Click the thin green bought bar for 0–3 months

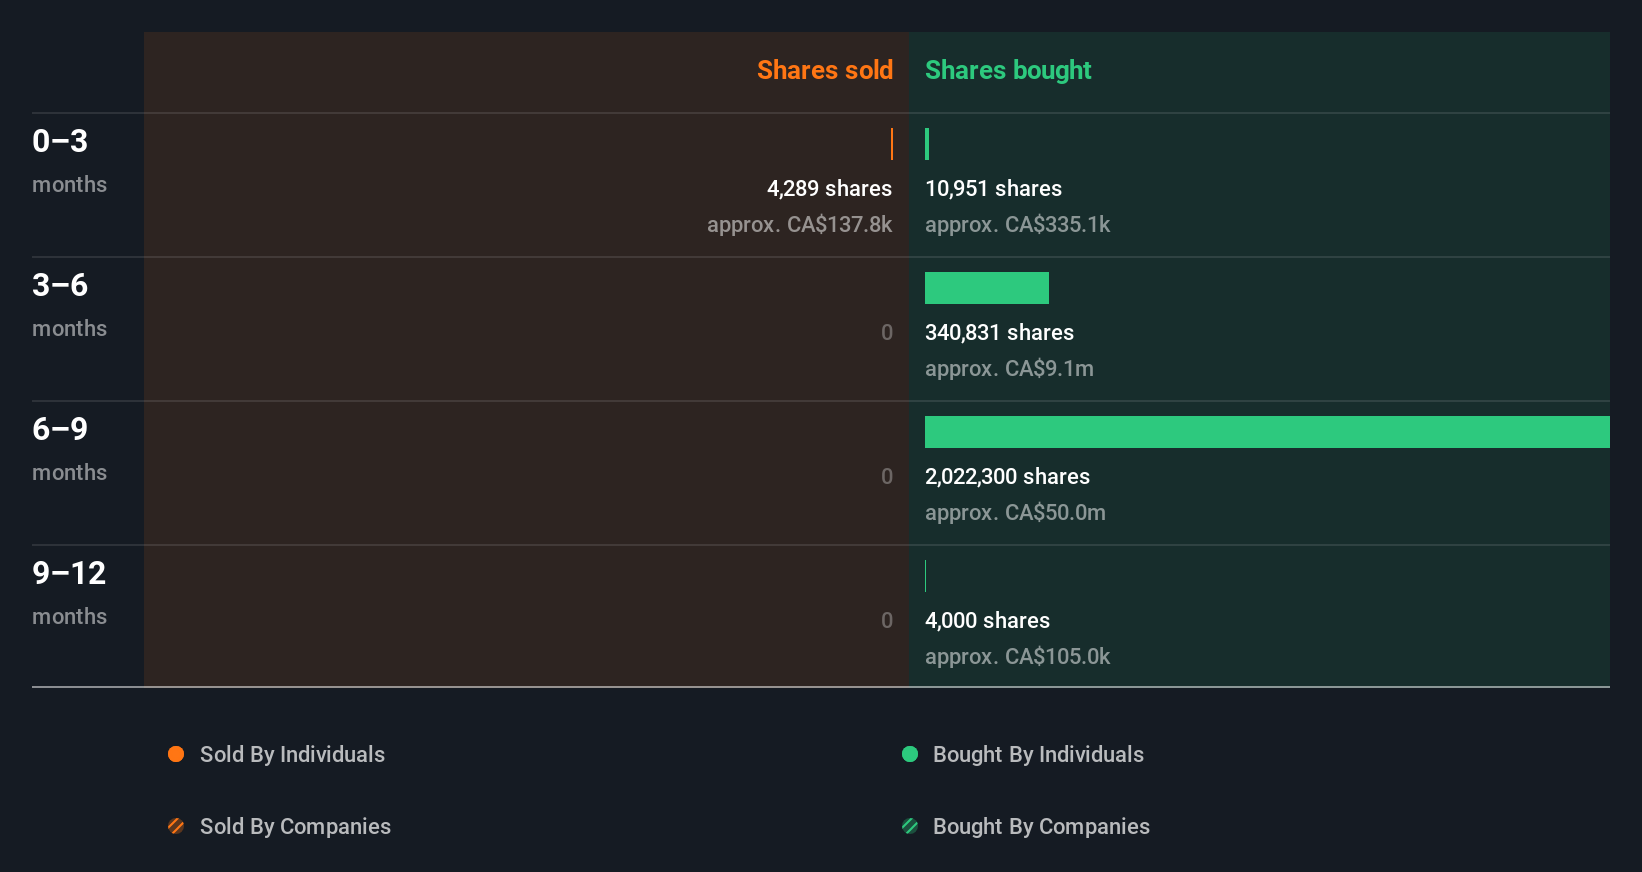(927, 144)
